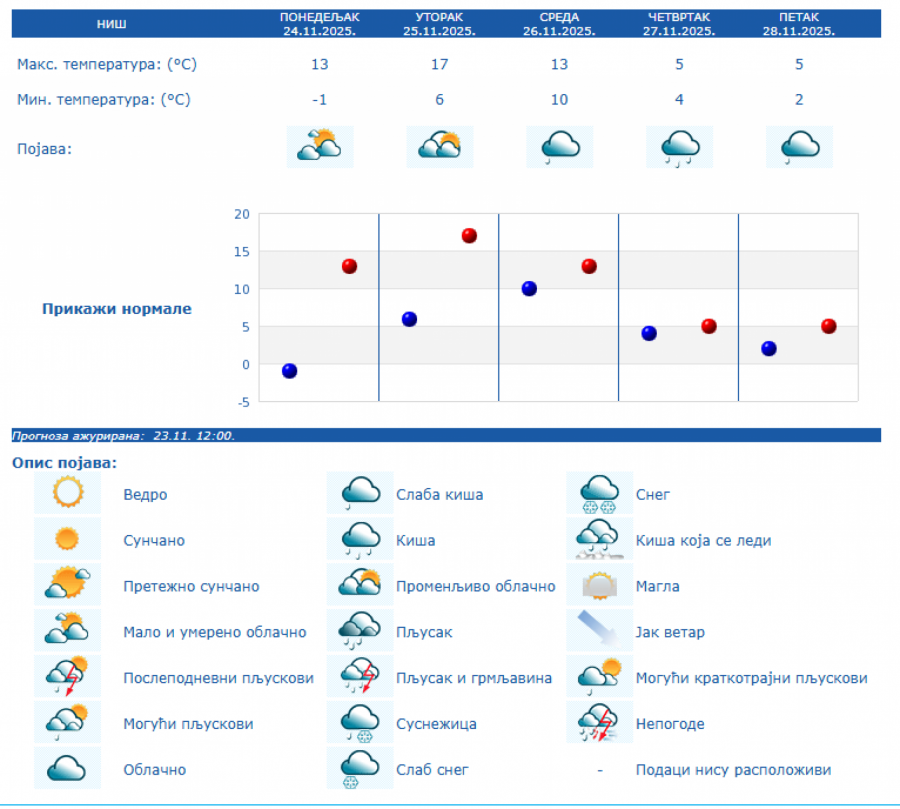Click the Облачно cloudy legend icon
The image size is (900, 809).
[67, 769]
